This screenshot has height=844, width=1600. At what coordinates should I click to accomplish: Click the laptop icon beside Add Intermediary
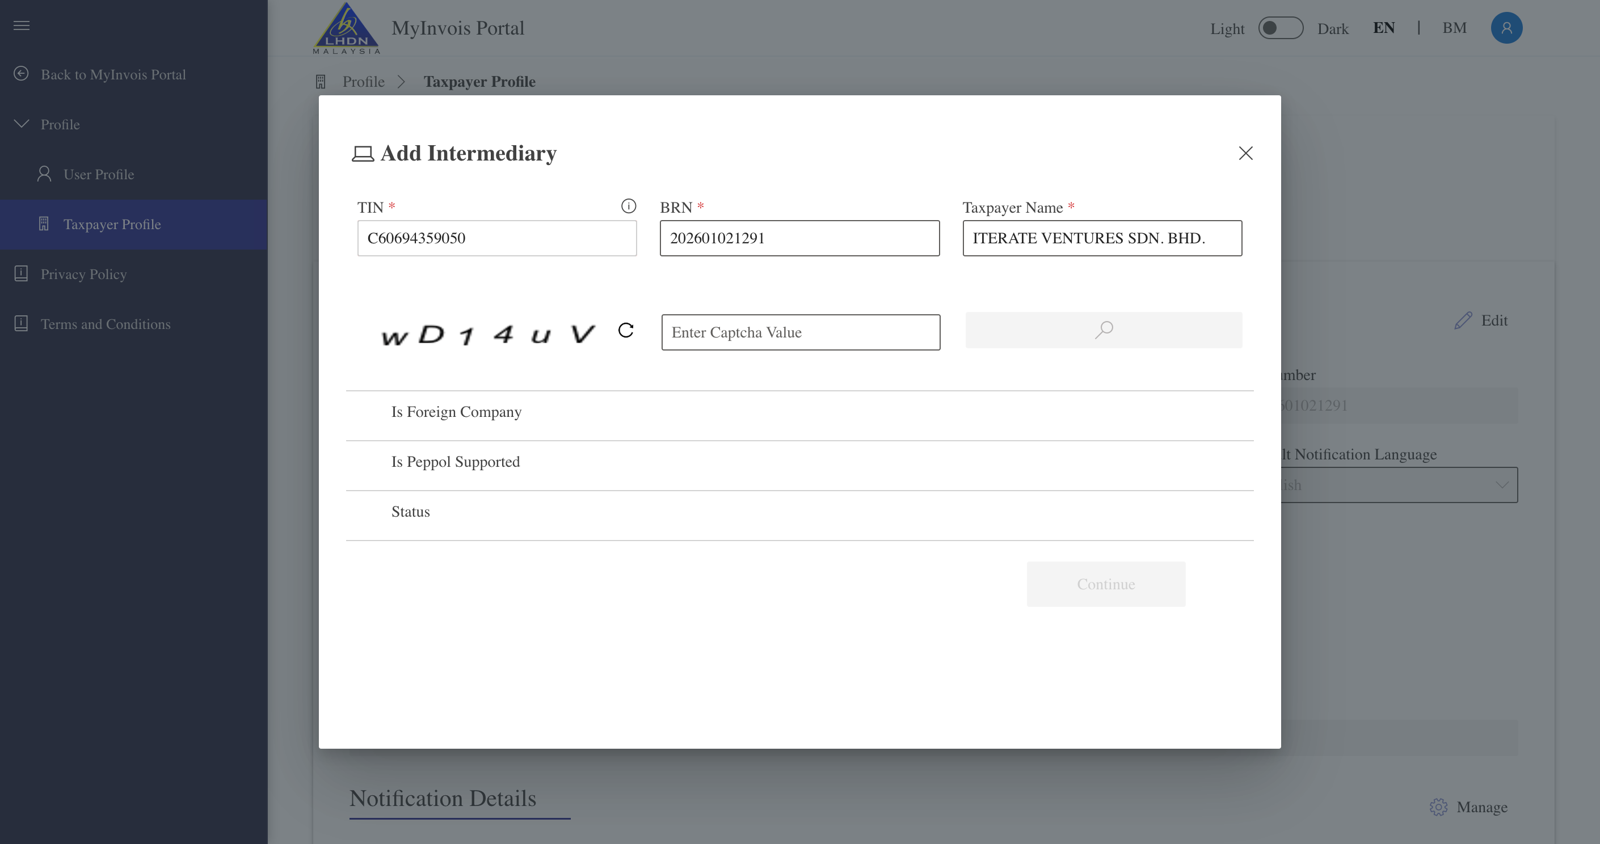362,154
